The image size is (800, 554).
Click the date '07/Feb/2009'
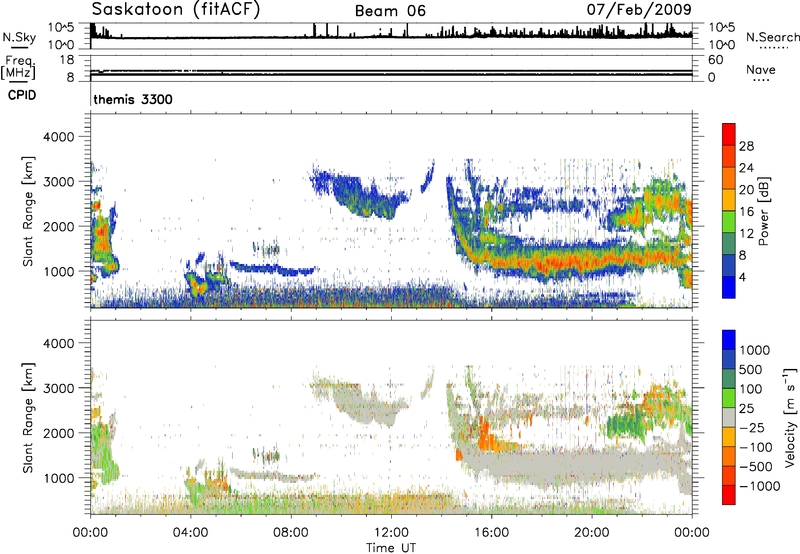tap(639, 9)
